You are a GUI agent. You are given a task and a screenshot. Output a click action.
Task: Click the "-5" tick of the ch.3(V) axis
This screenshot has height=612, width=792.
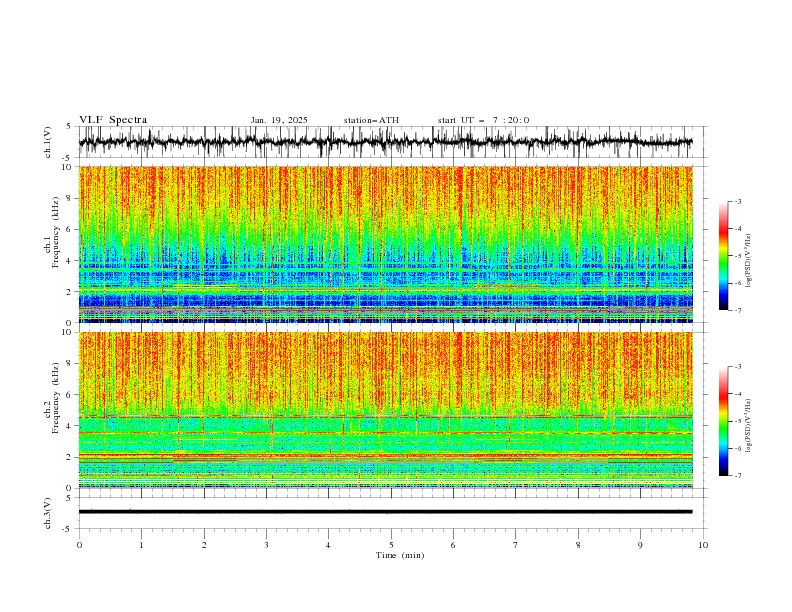pyautogui.click(x=67, y=530)
